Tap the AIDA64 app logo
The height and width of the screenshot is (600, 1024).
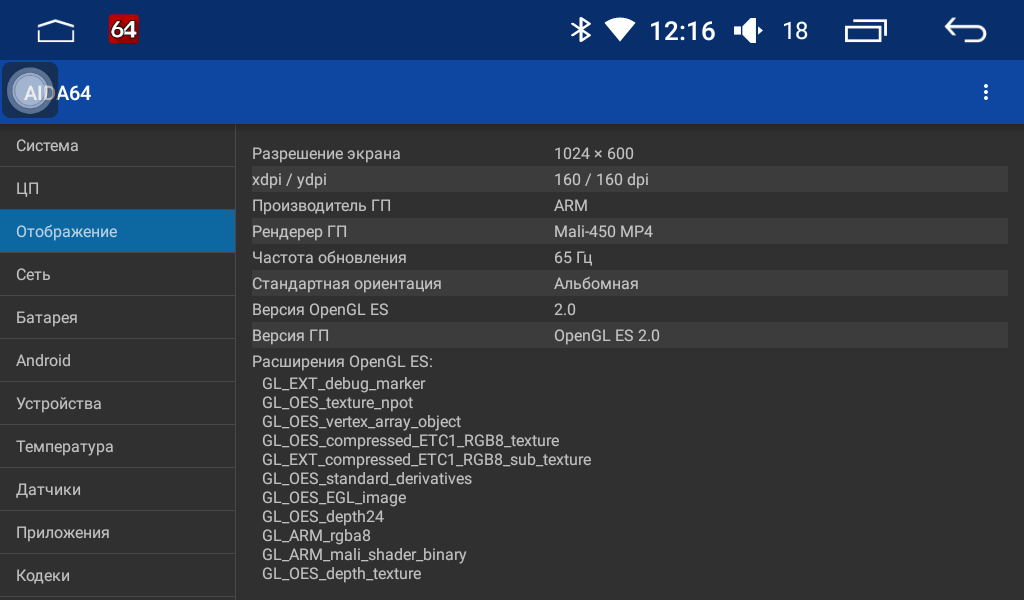[x=31, y=91]
